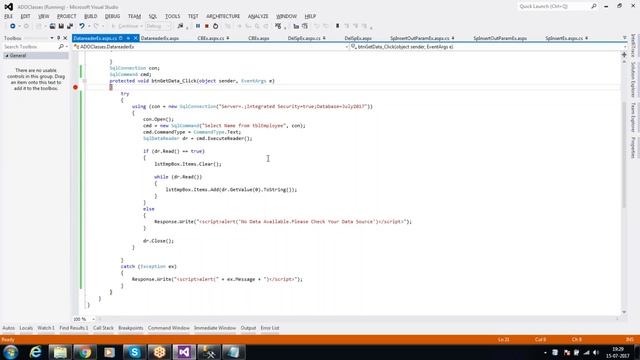The image size is (640, 360).
Task: Toggle the red breakpoint in the margin
Action: pos(76,87)
